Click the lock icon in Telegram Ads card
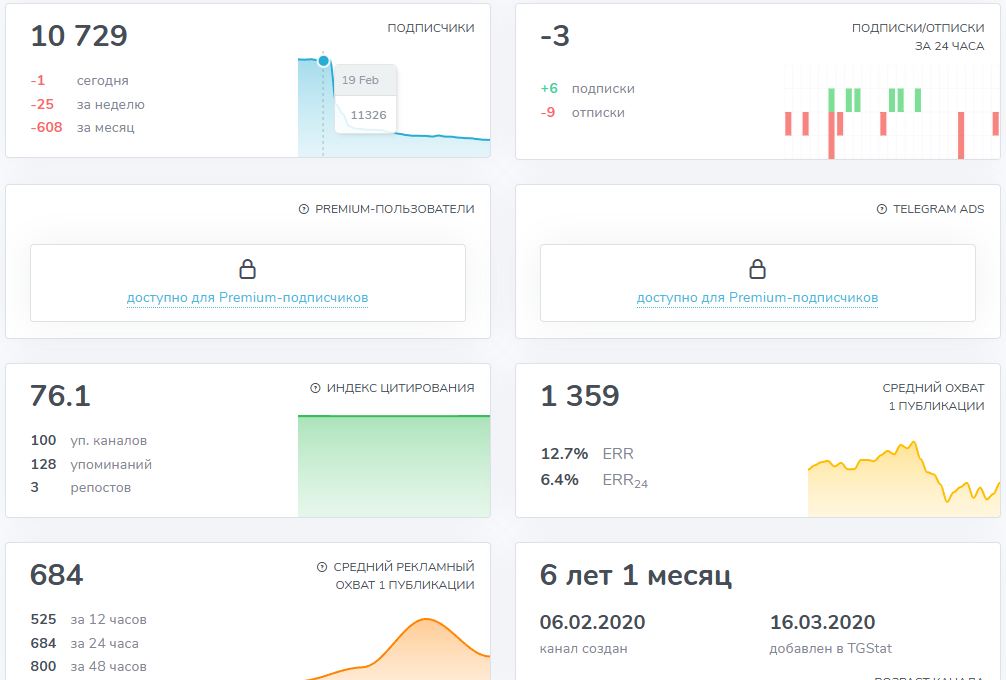 coord(757,269)
